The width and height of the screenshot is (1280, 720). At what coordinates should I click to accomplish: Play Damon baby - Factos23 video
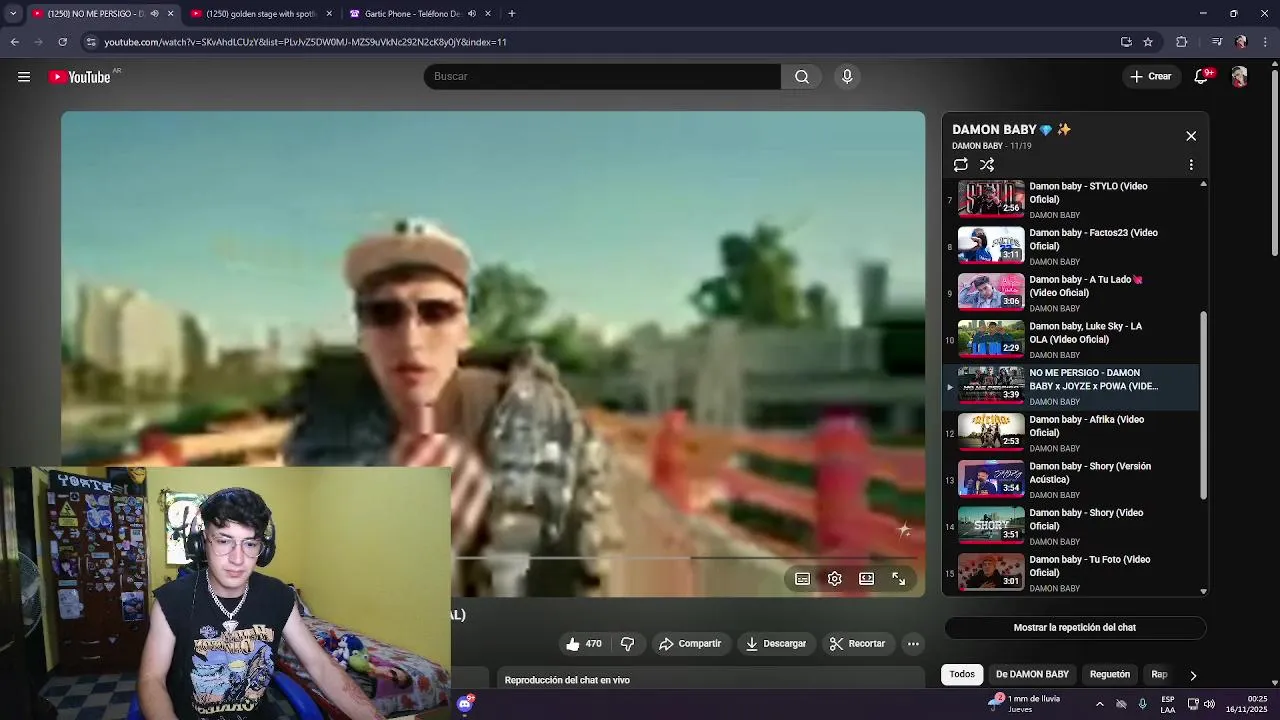tap(1071, 246)
